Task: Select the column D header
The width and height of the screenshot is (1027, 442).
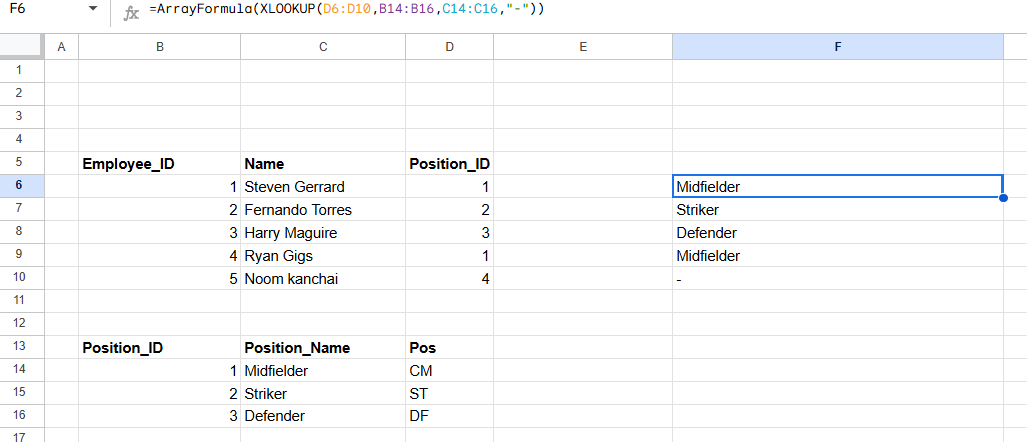Action: [x=449, y=46]
